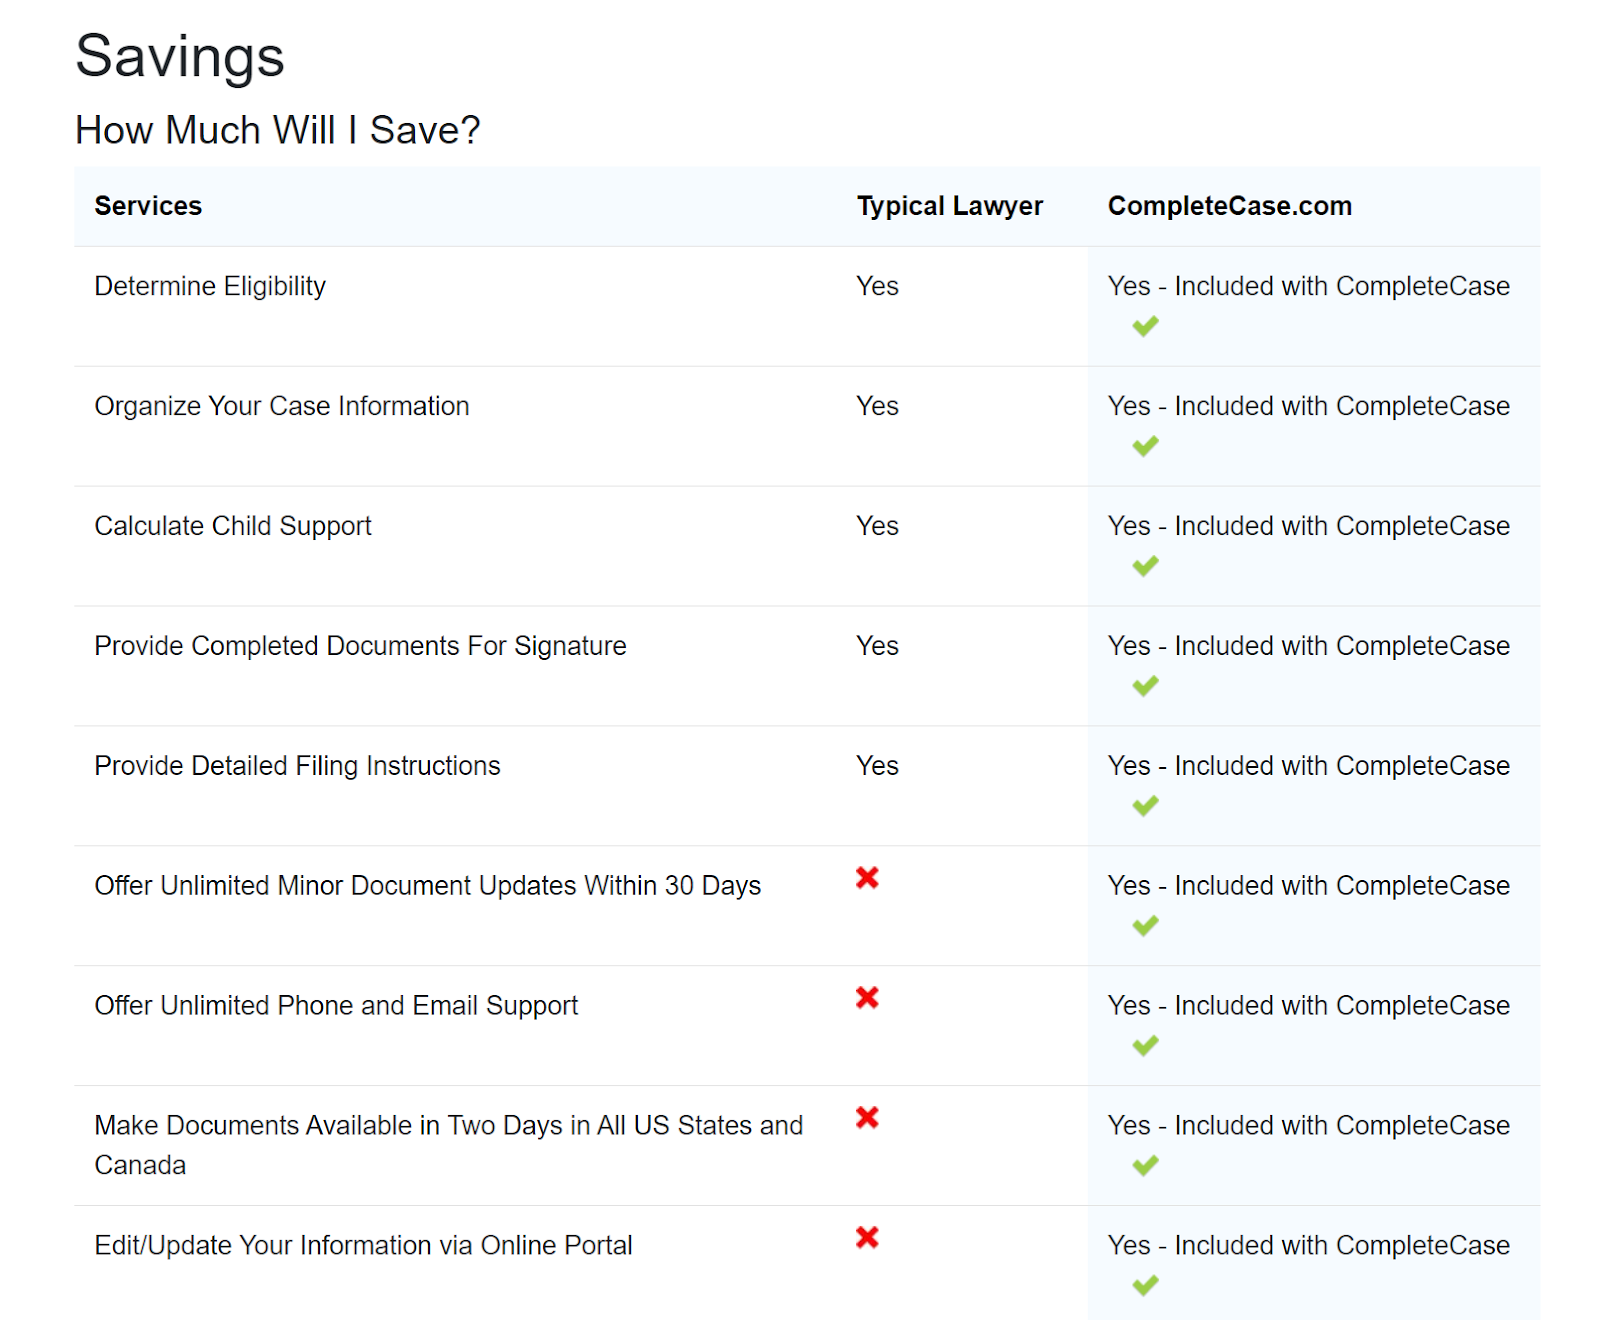
Task: Click 'Calculate Child Support' service text
Action: pyautogui.click(x=233, y=526)
